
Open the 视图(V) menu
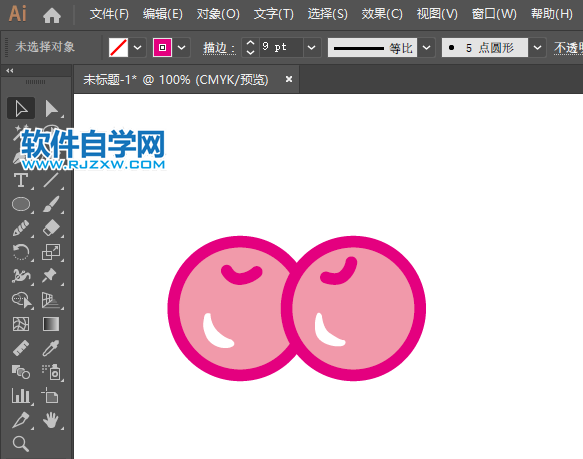click(x=437, y=14)
